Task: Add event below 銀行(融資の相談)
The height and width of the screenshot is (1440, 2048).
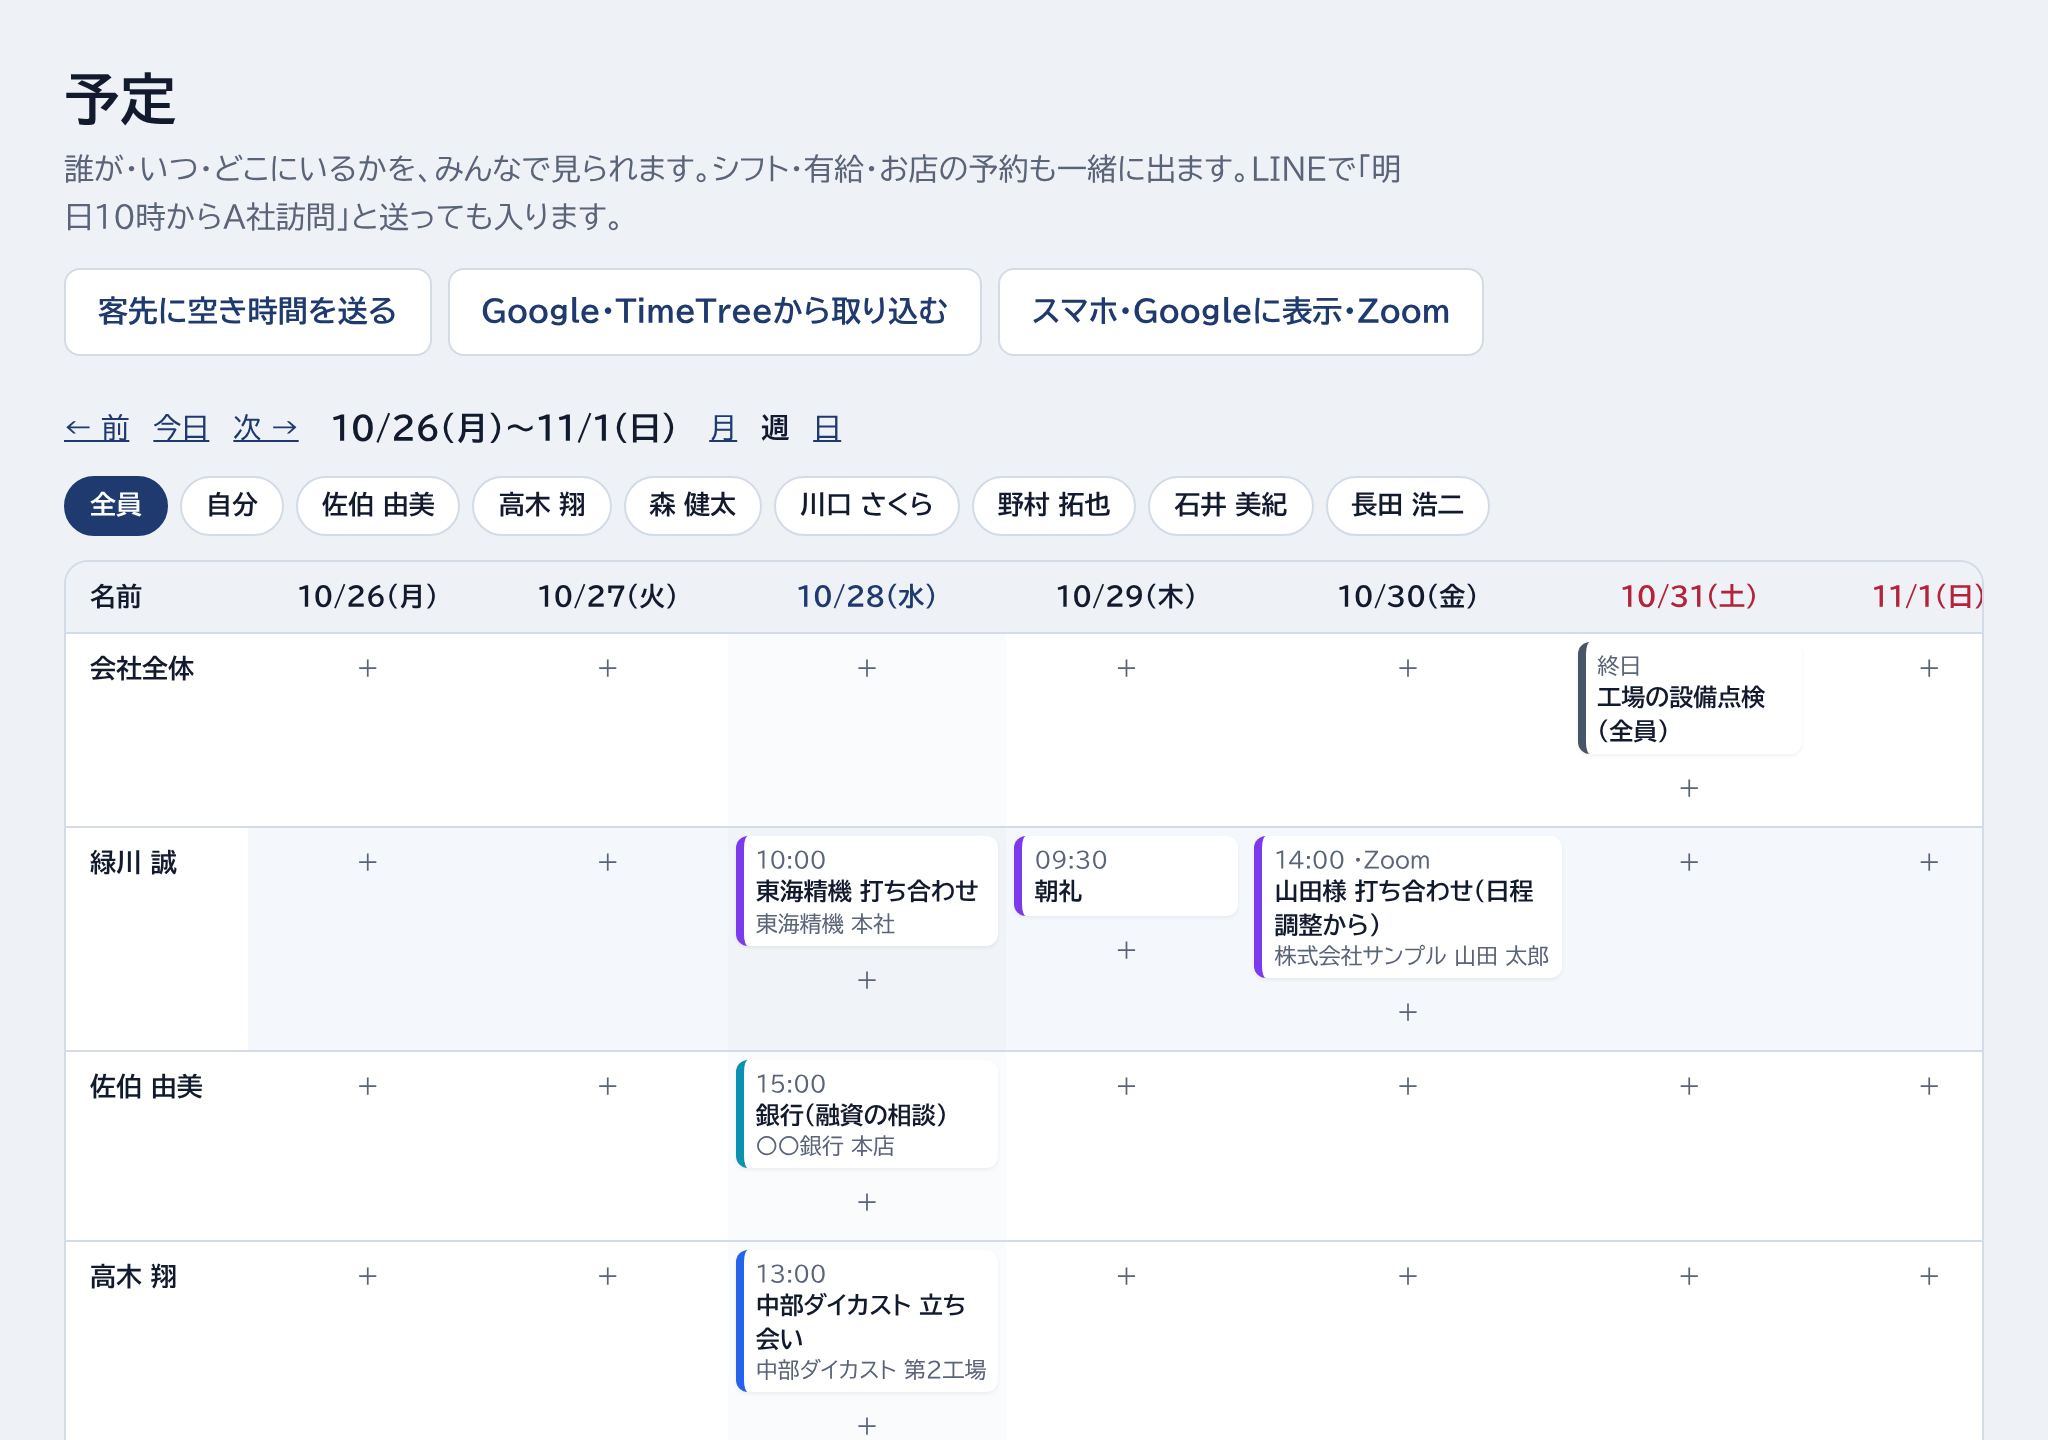Action: pyautogui.click(x=867, y=1202)
